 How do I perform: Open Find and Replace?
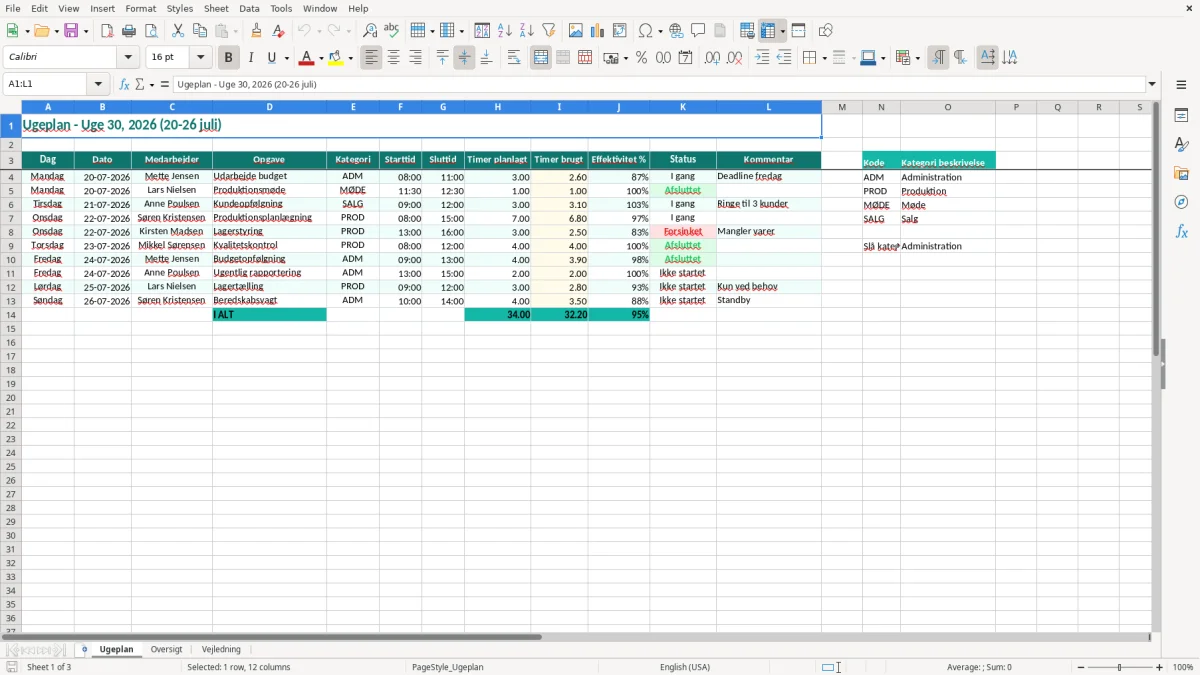point(370,31)
